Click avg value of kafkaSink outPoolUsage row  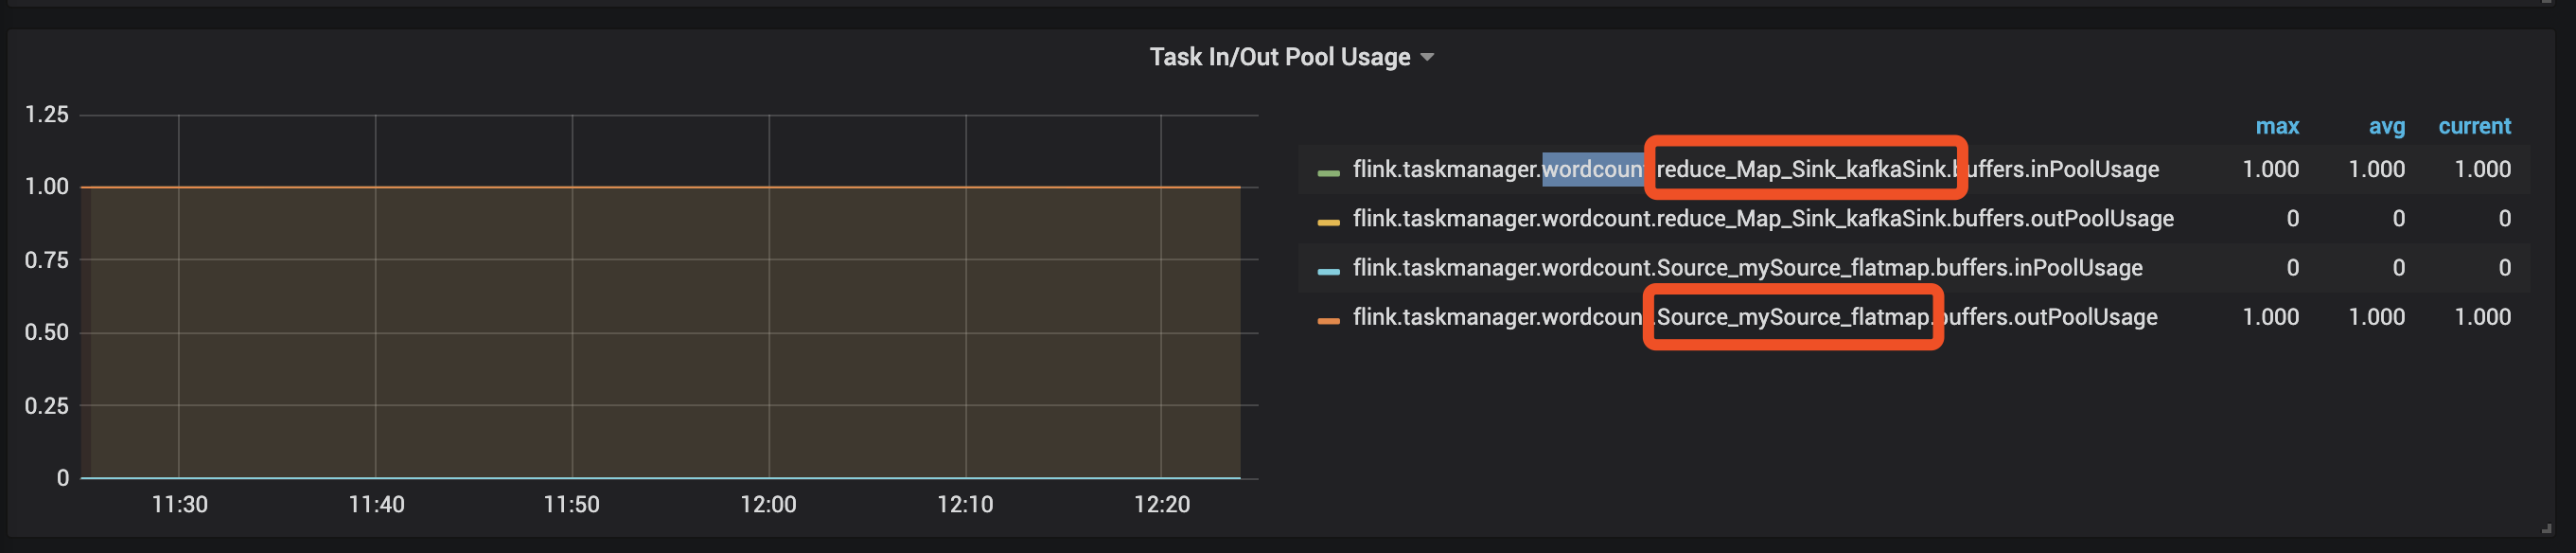pos(2398,218)
